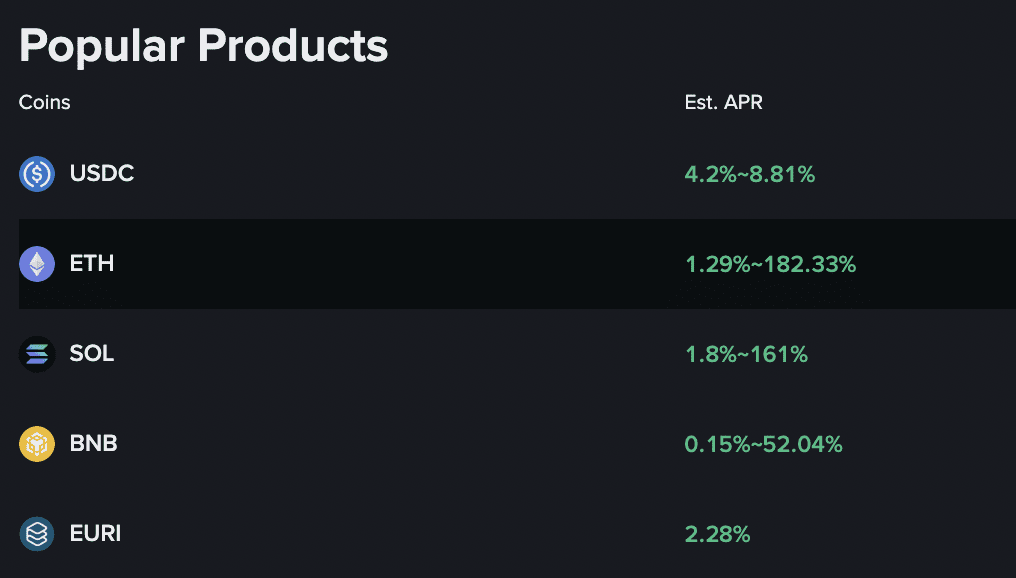The image size is (1016, 578).
Task: Click the 4.2%~8.81% APR value
Action: click(x=749, y=175)
